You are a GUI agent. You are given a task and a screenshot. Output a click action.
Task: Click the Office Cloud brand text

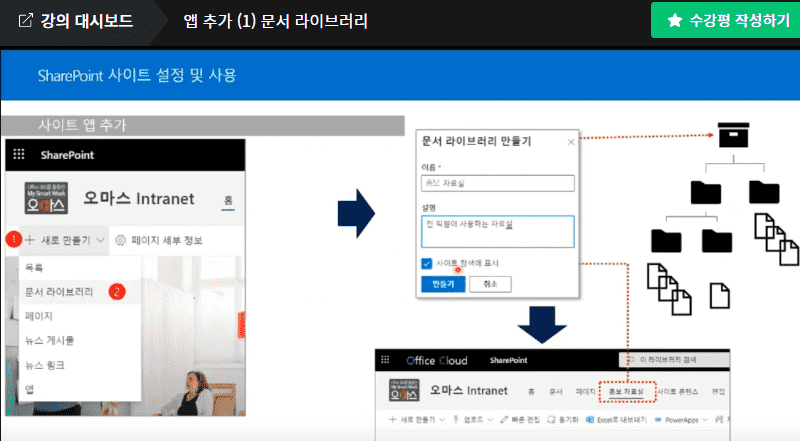(437, 360)
